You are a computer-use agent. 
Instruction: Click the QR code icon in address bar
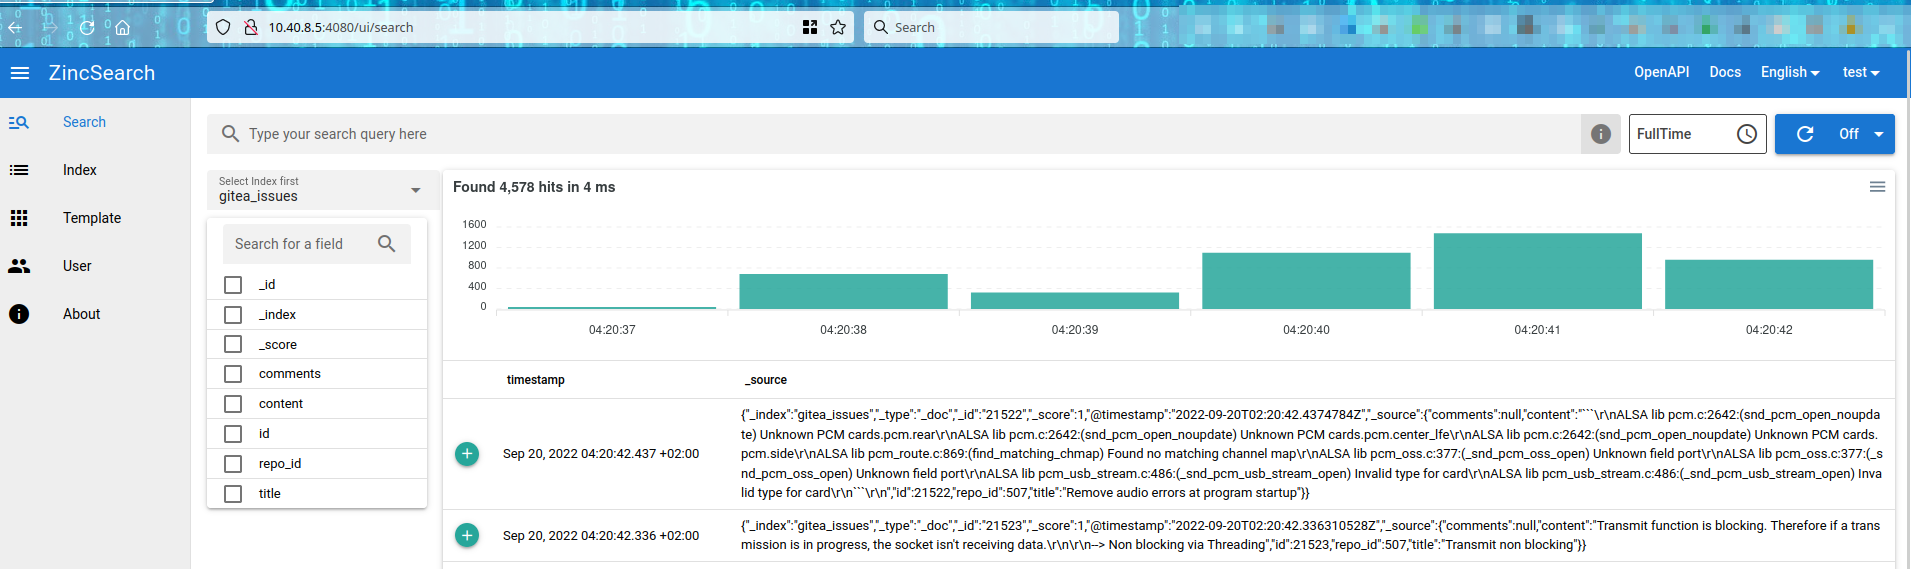click(810, 27)
